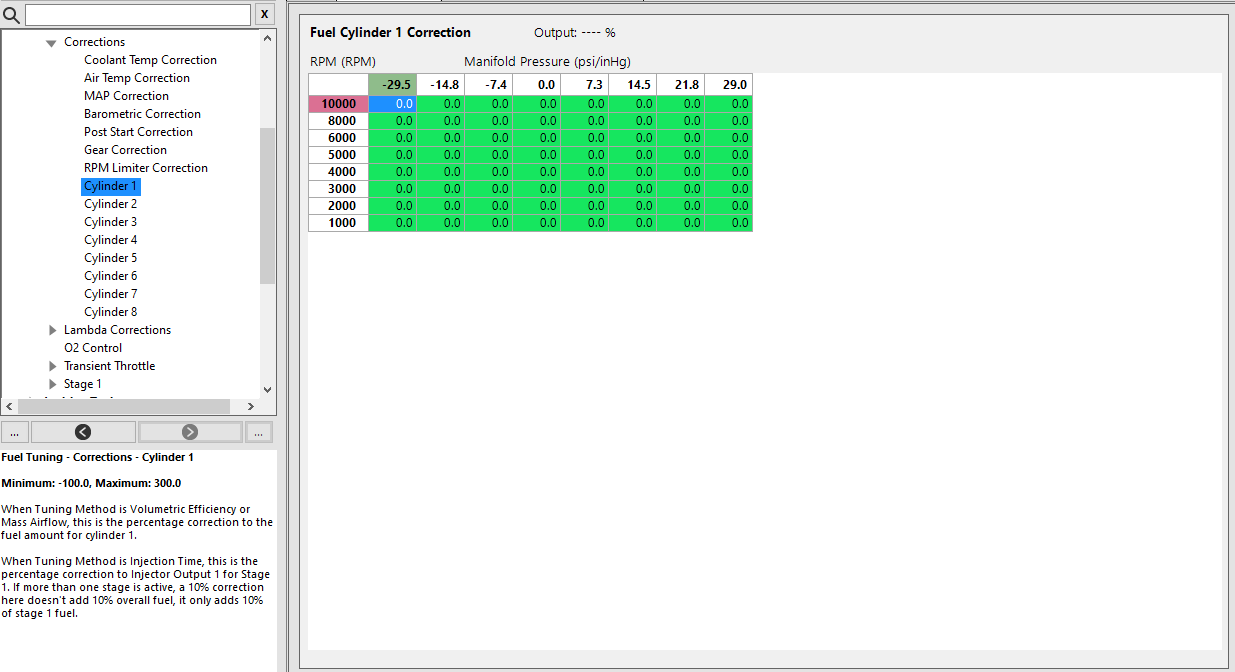The height and width of the screenshot is (672, 1235).
Task: Select Barometric Correction
Action: pos(142,114)
